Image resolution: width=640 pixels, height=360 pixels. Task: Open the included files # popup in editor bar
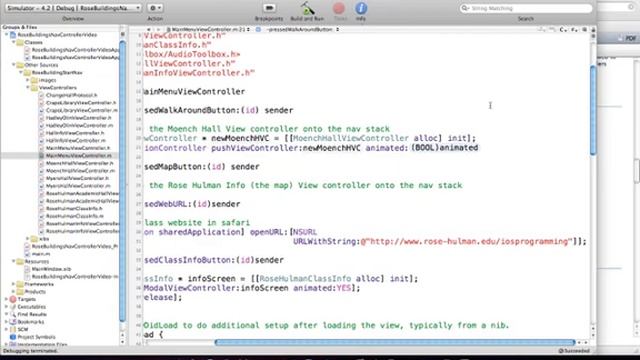pos(574,30)
